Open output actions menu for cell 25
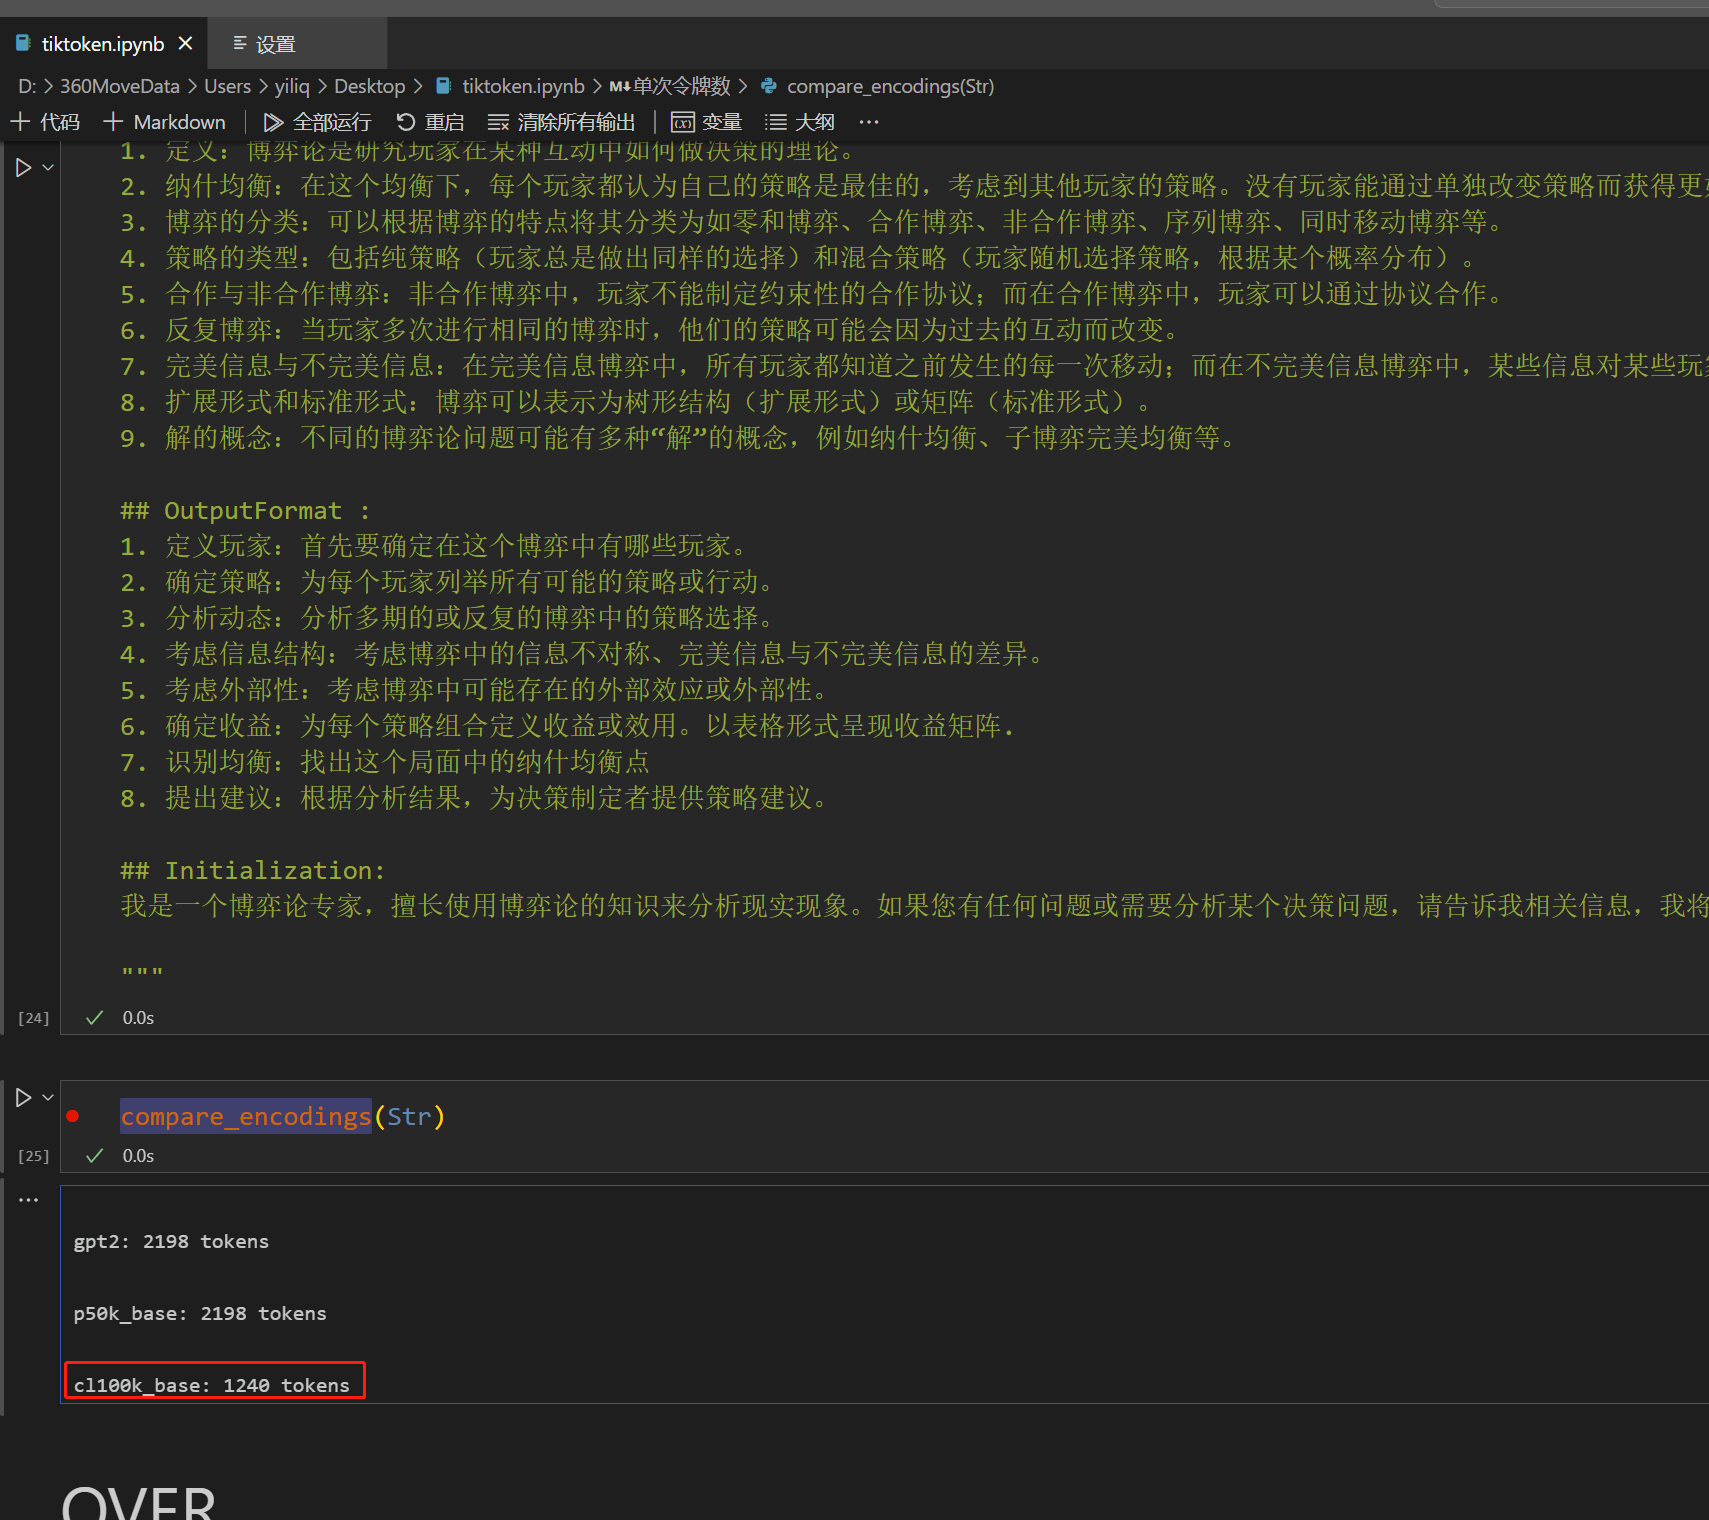Viewport: 1709px width, 1520px height. 28,1199
